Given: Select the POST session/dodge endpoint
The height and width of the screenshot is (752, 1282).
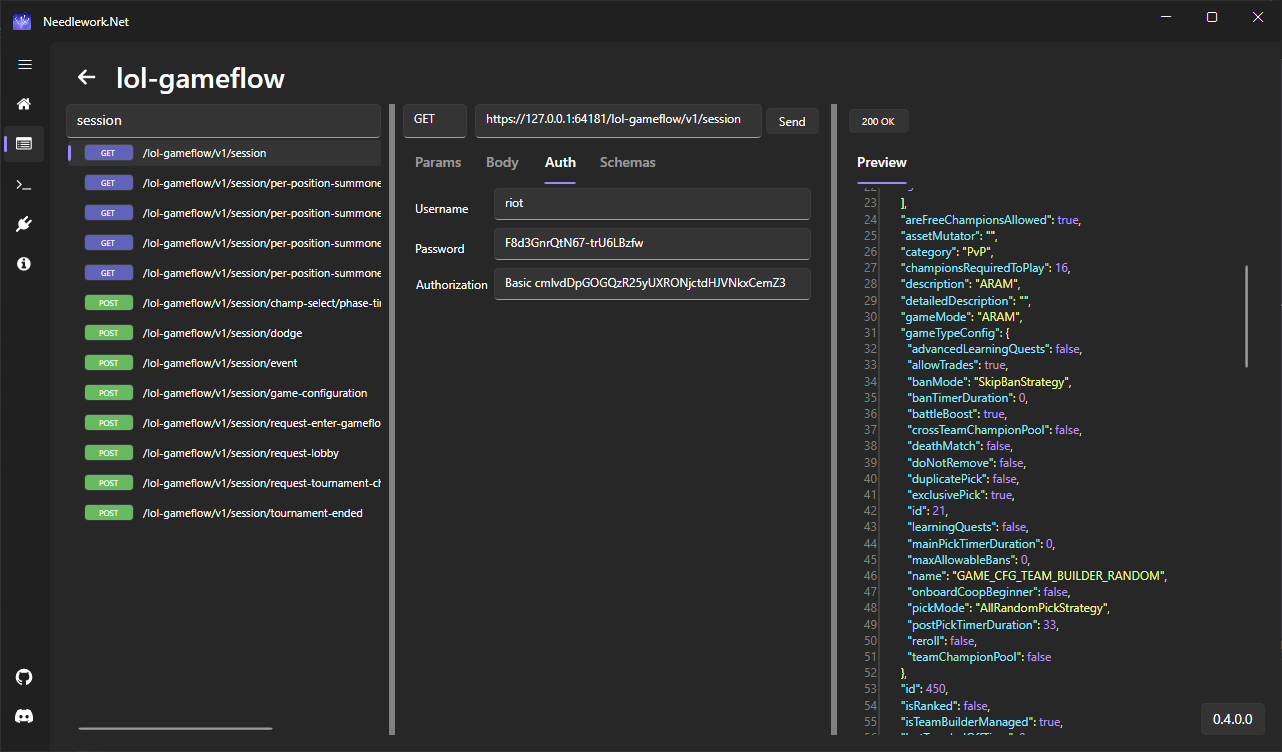Looking at the screenshot, I should (x=224, y=333).
